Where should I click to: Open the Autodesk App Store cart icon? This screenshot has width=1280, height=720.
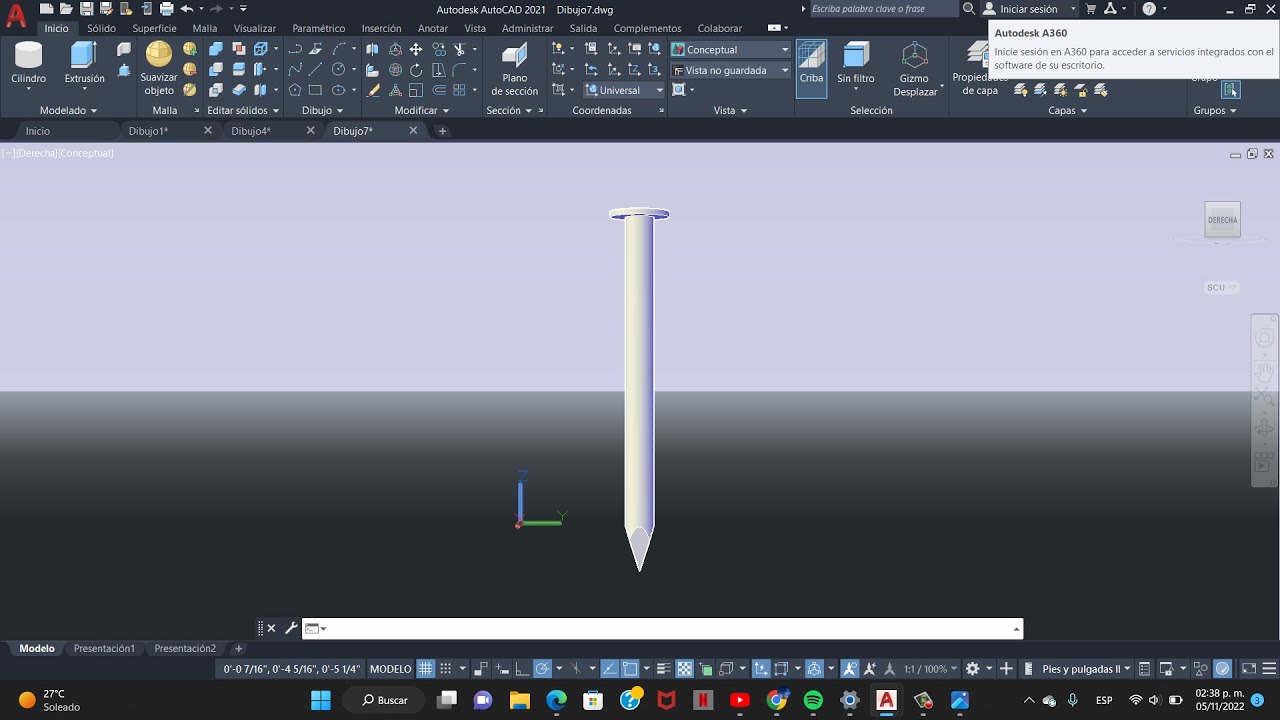pos(1091,9)
